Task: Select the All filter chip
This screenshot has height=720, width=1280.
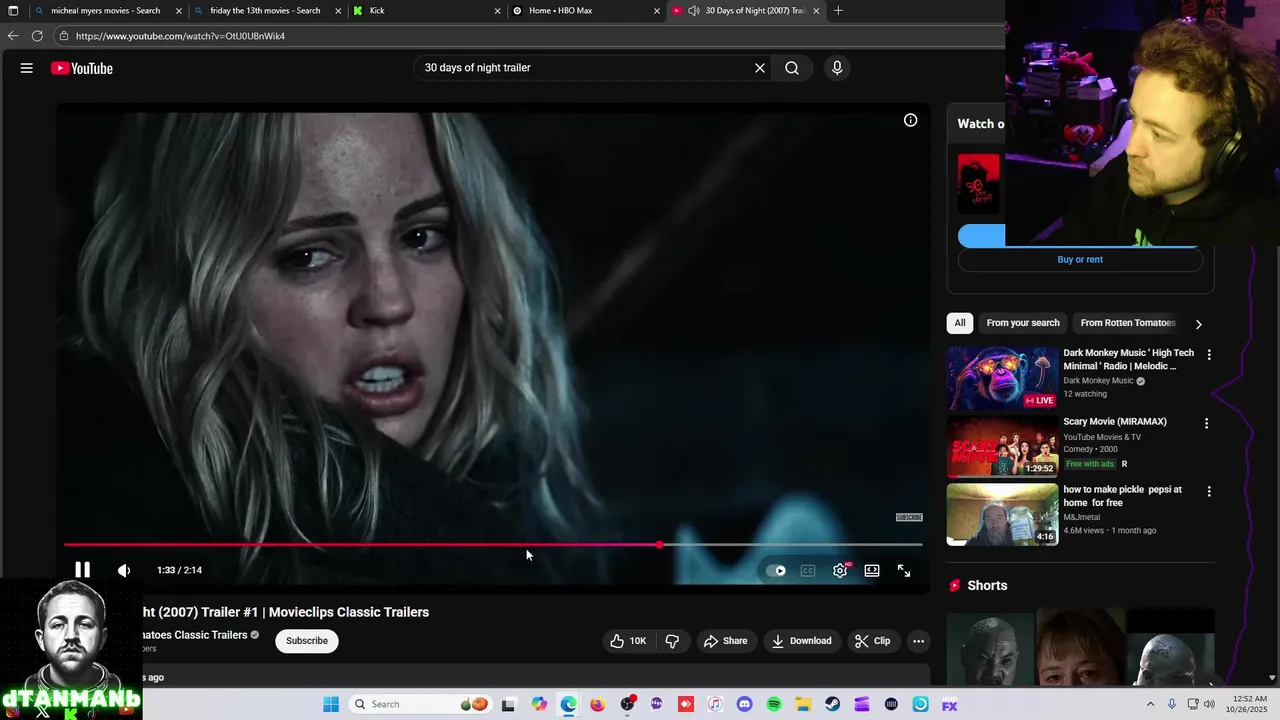Action: [960, 323]
